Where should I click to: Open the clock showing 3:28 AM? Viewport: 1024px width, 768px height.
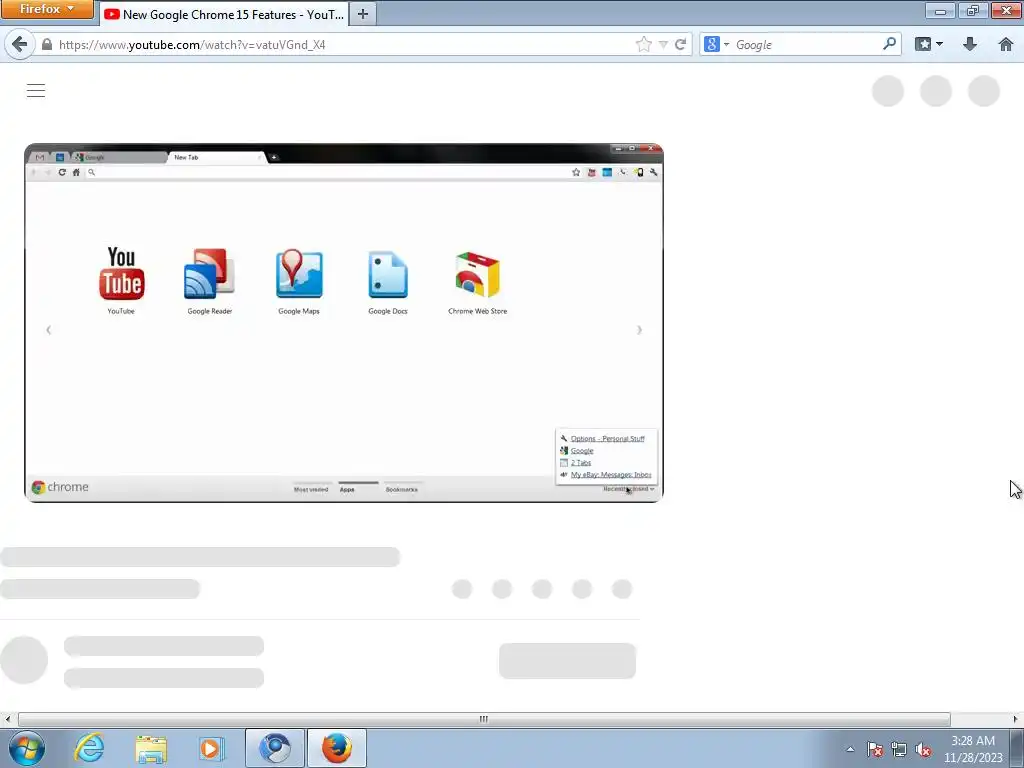(x=973, y=749)
